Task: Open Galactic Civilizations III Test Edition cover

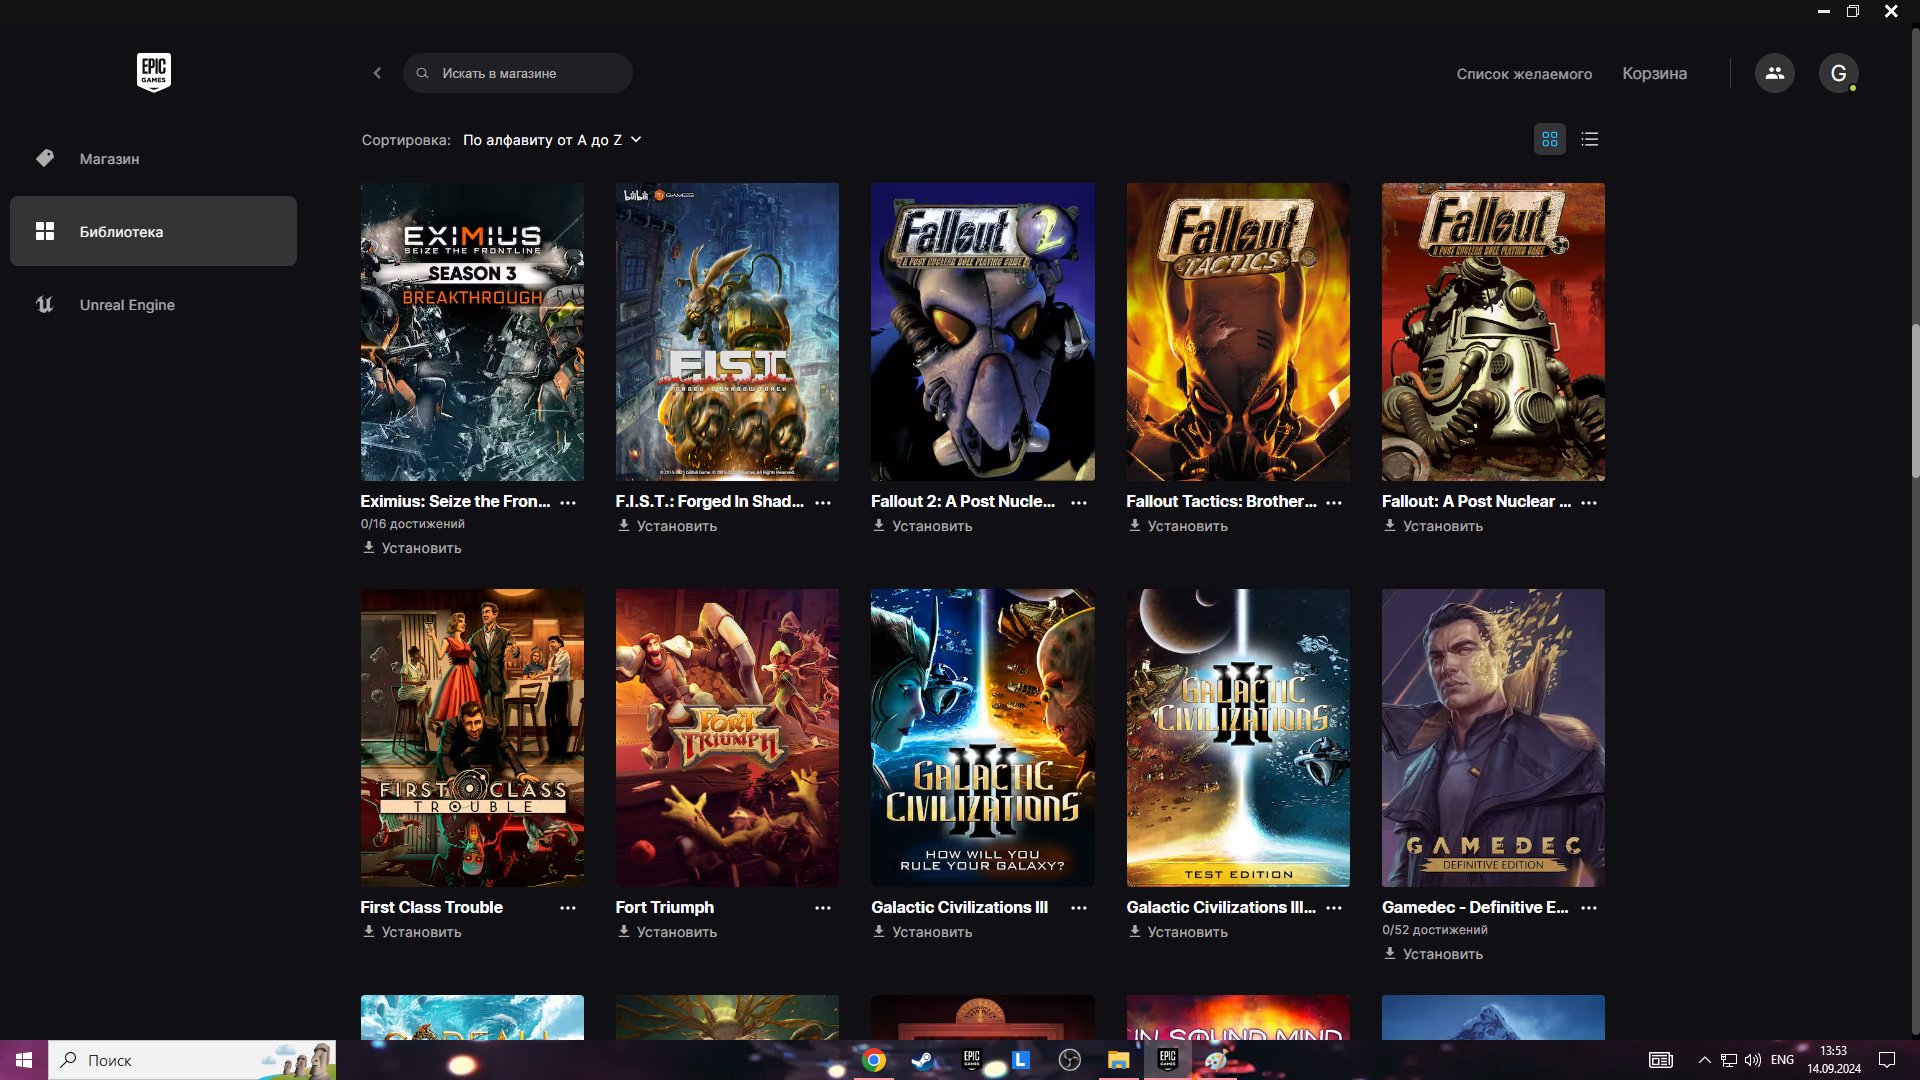Action: click(x=1238, y=738)
